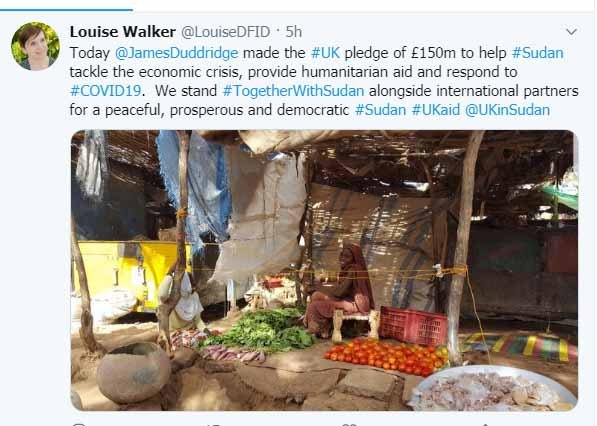This screenshot has width=597, height=426.
Task: Open the #TogetherWithSudan hashtag link
Action: pyautogui.click(x=293, y=91)
